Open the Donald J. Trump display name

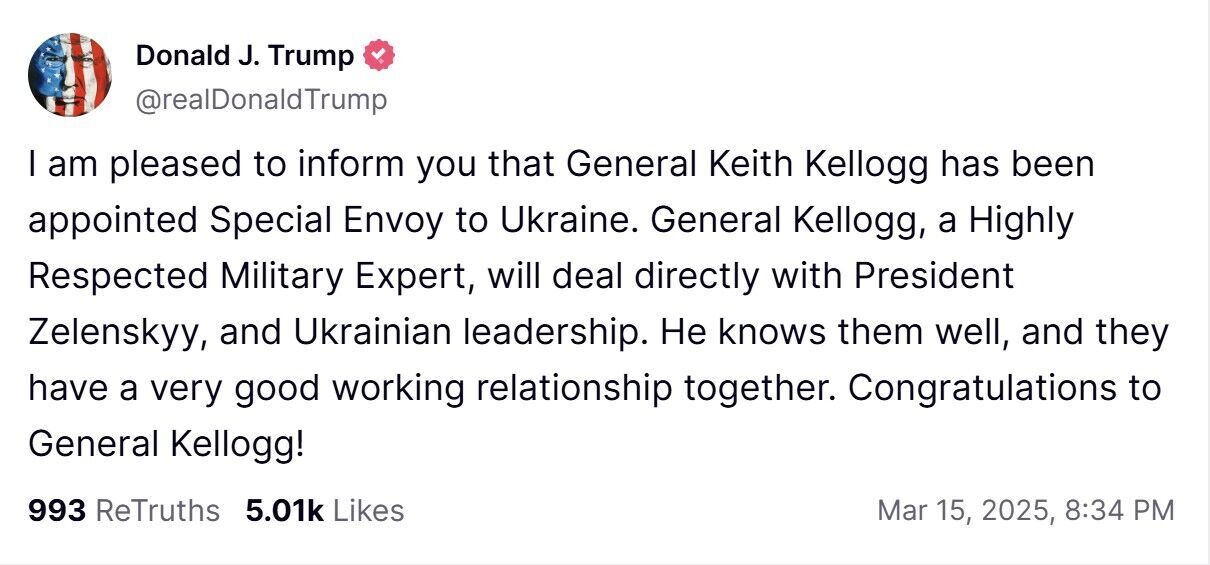(x=245, y=56)
